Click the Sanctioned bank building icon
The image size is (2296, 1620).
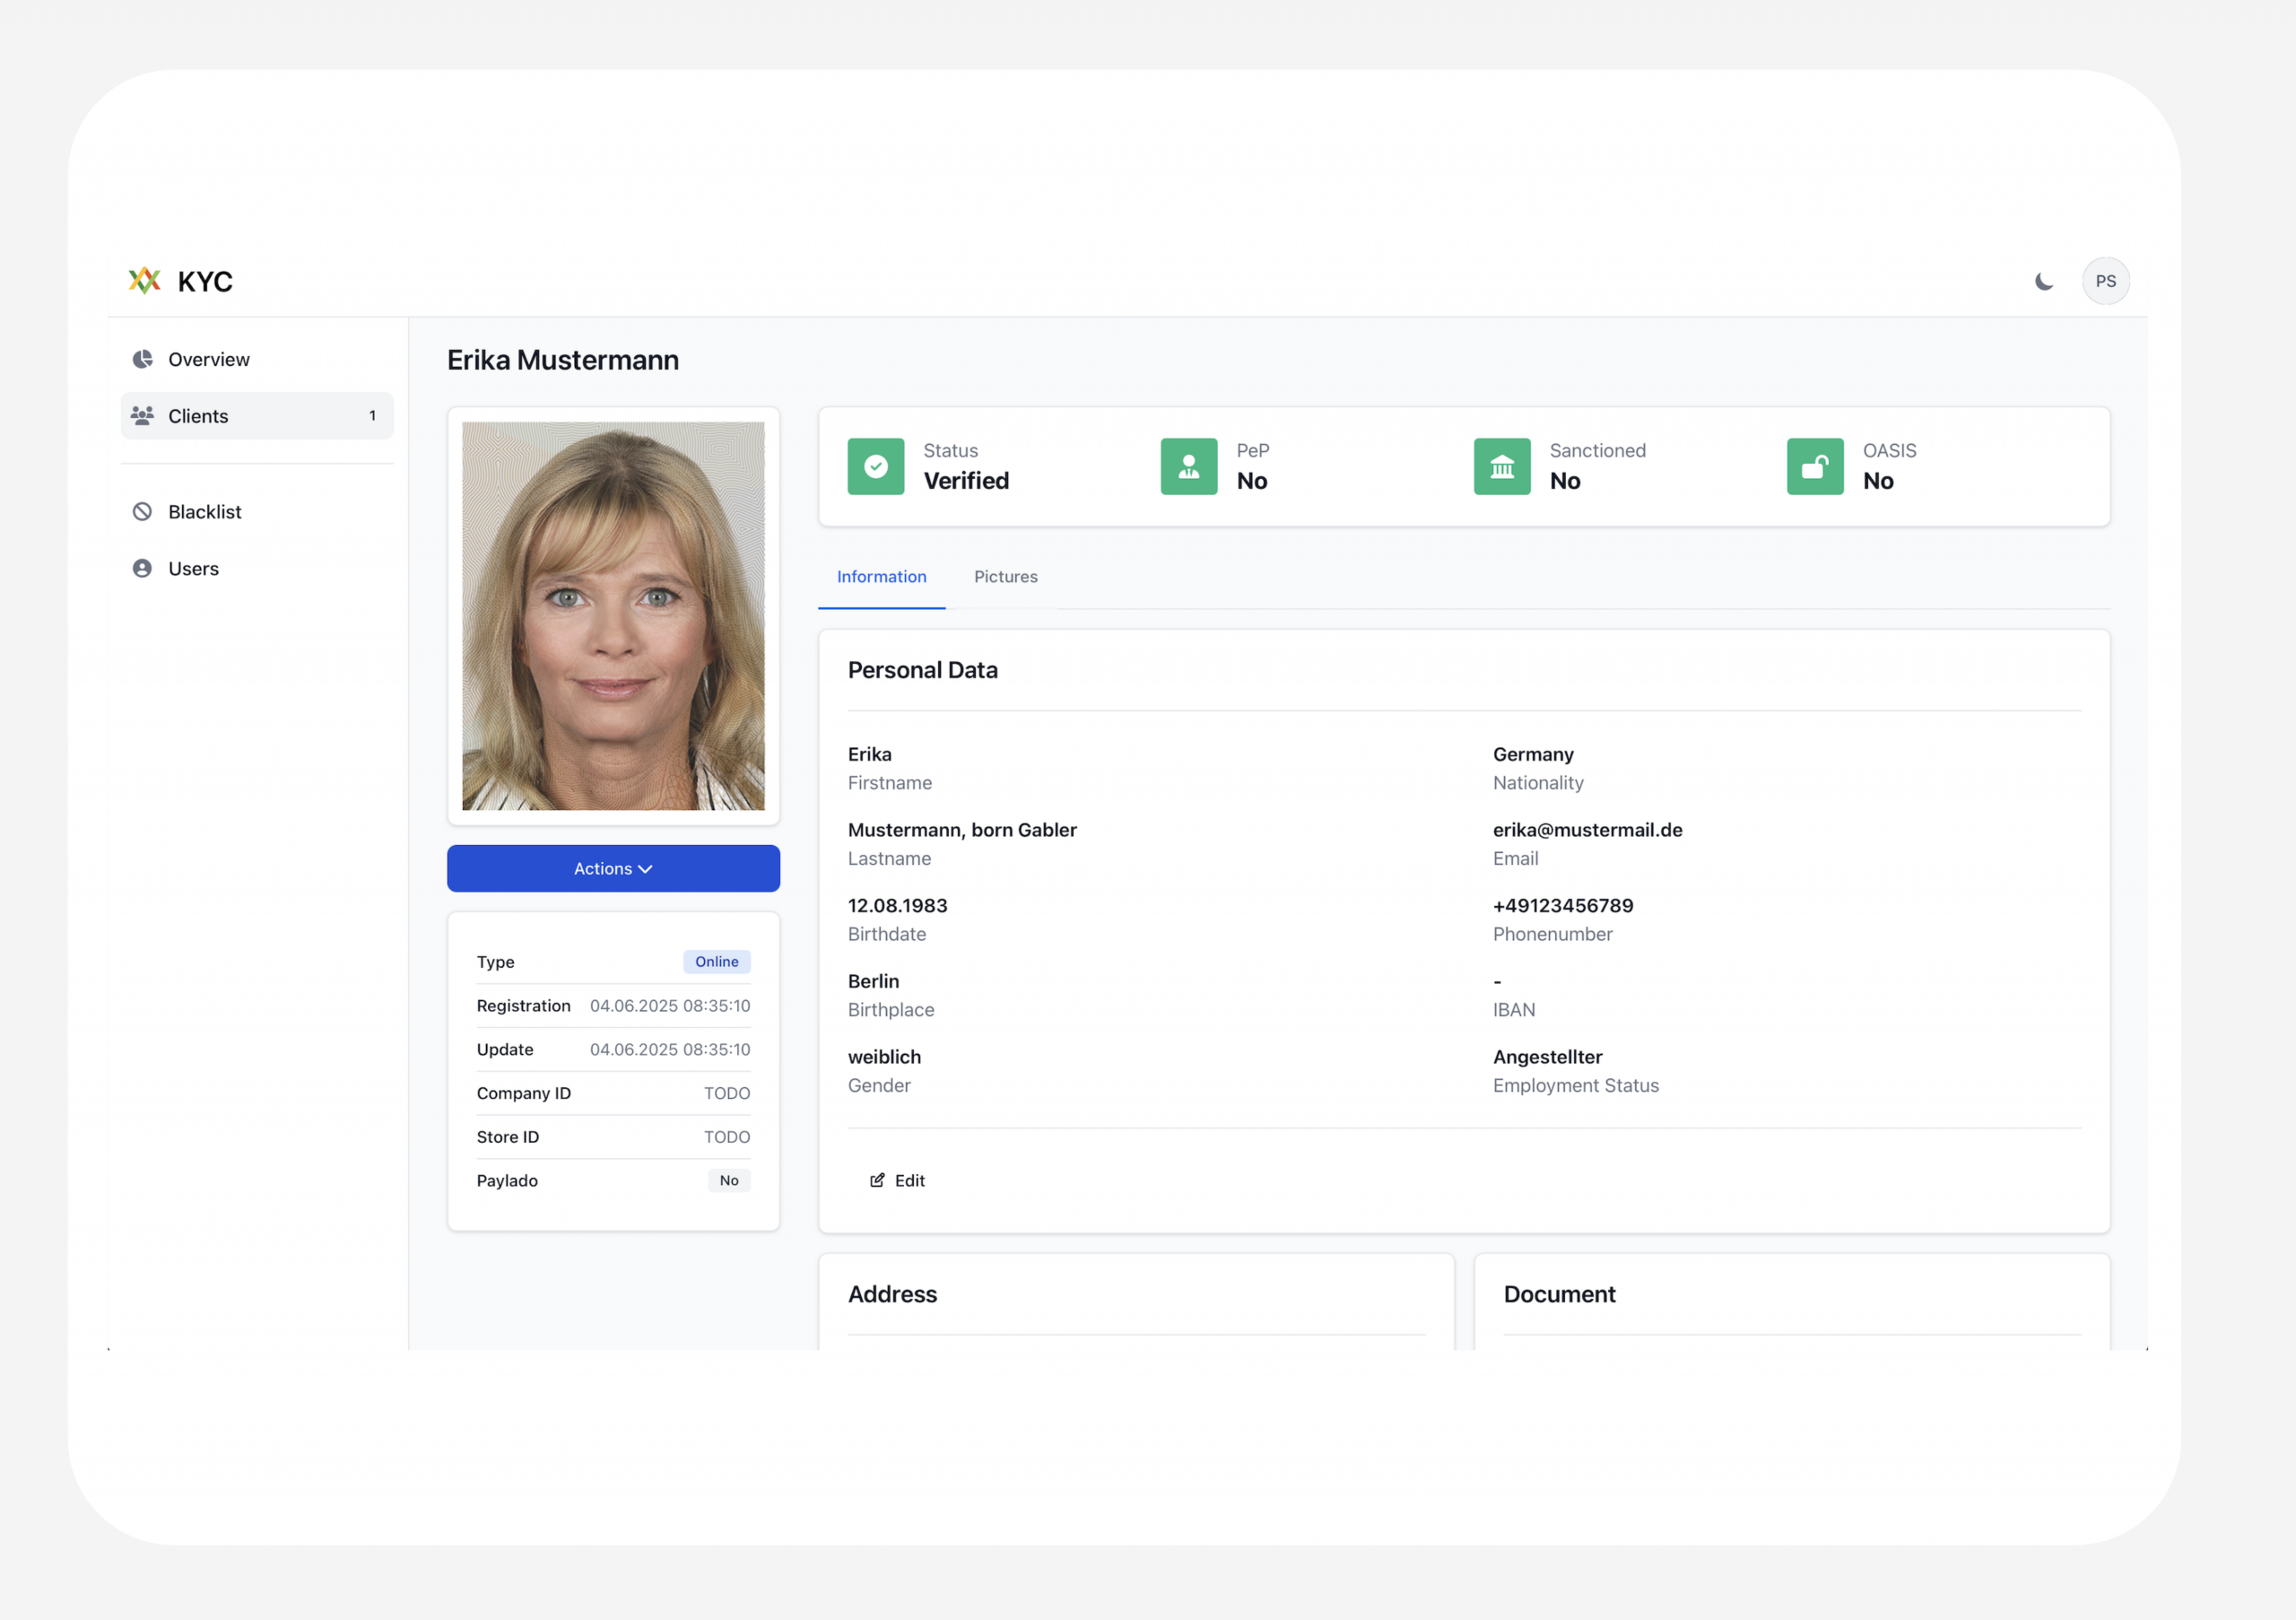(x=1501, y=467)
